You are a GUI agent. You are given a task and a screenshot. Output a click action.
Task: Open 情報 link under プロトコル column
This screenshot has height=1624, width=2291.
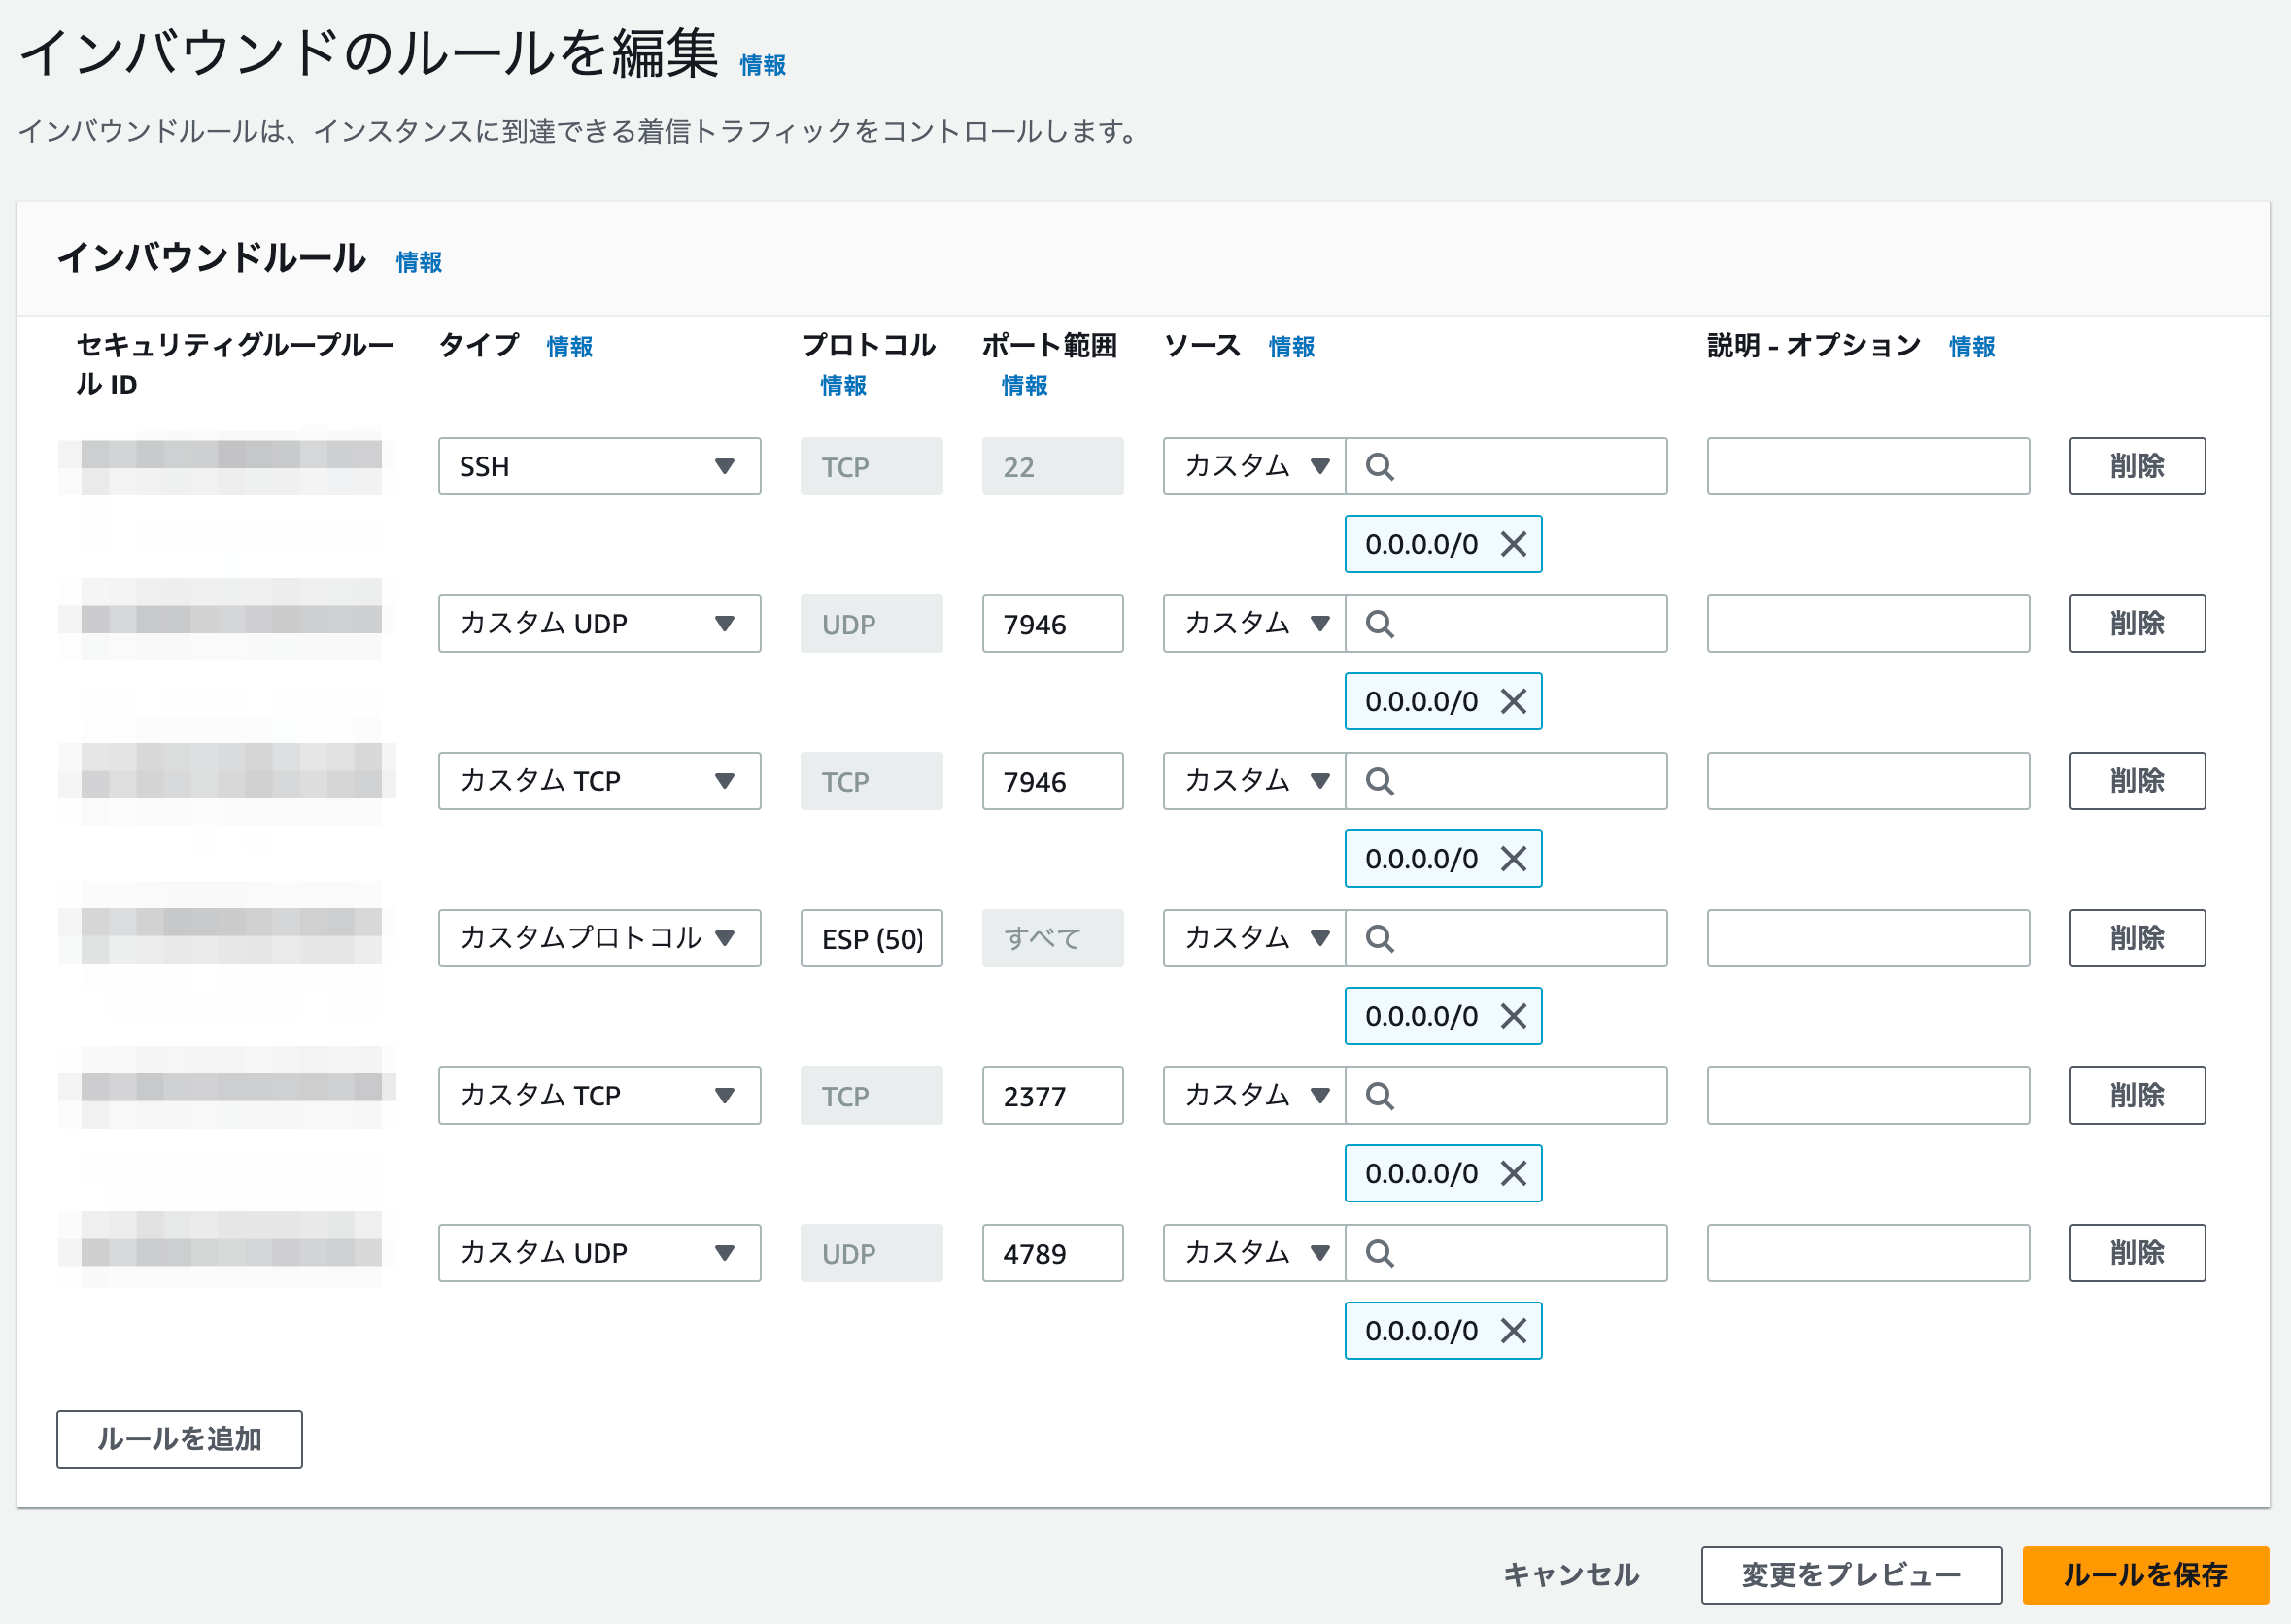coord(844,385)
